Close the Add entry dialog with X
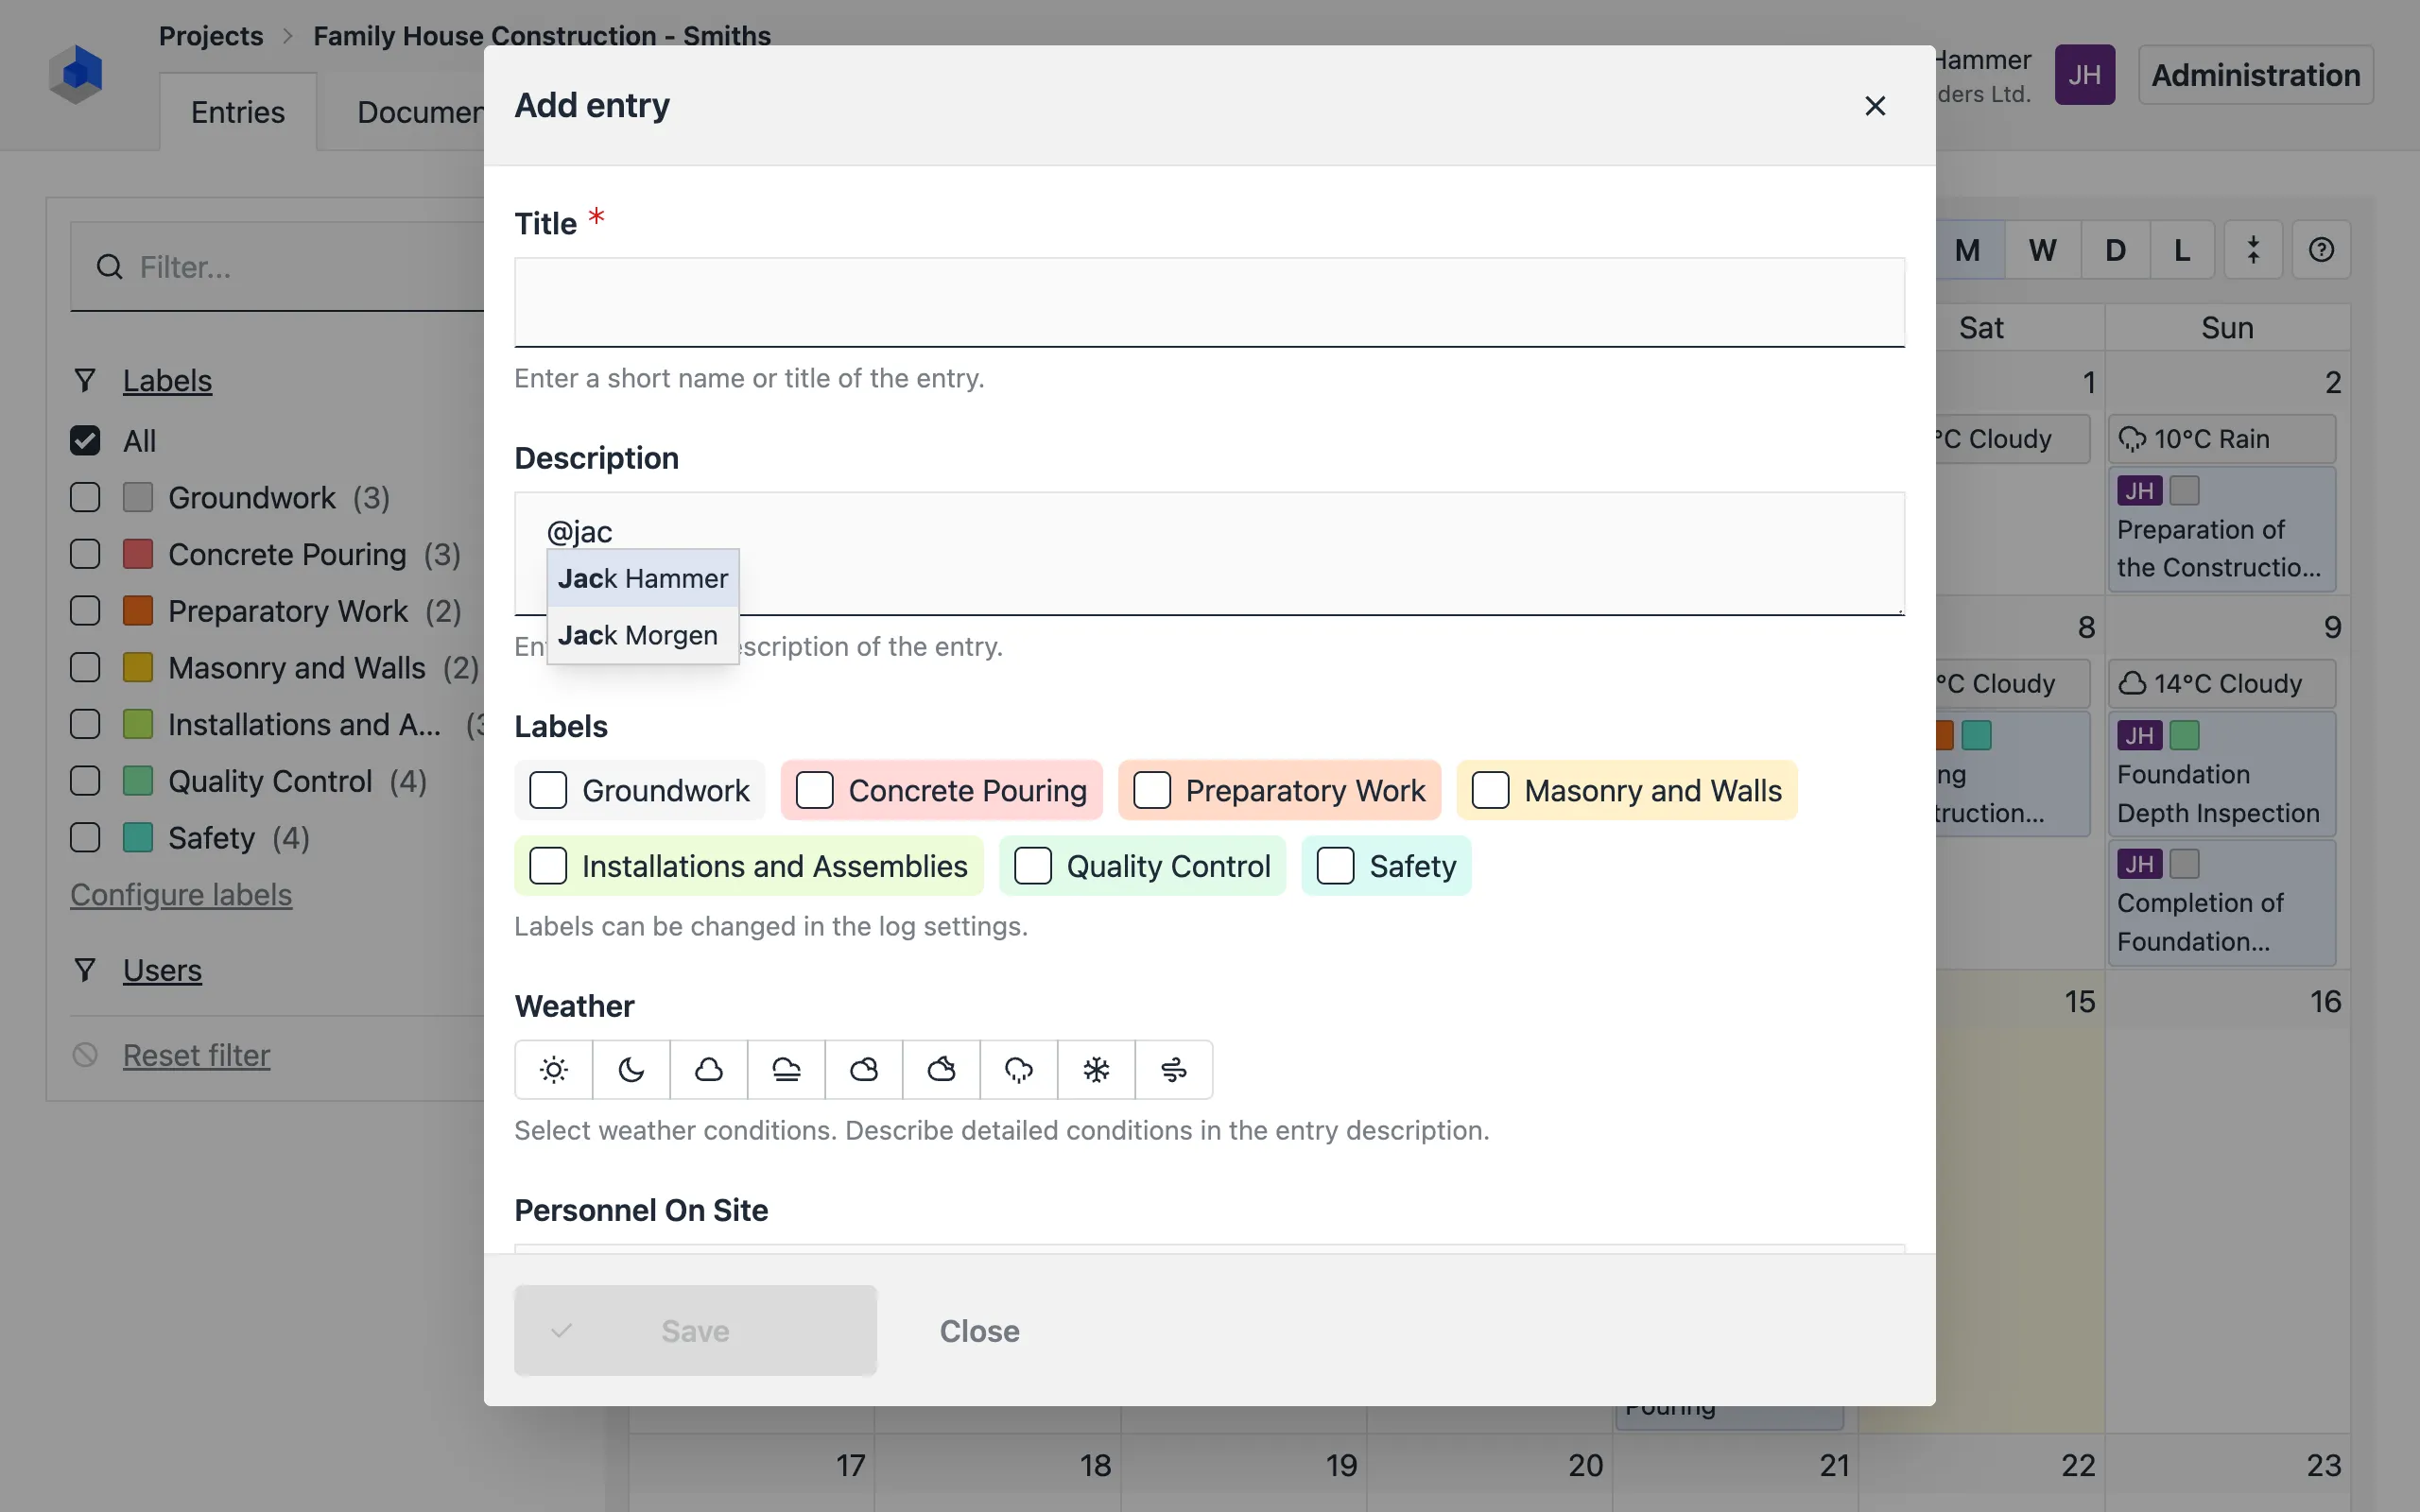This screenshot has width=2420, height=1512. 1874,106
